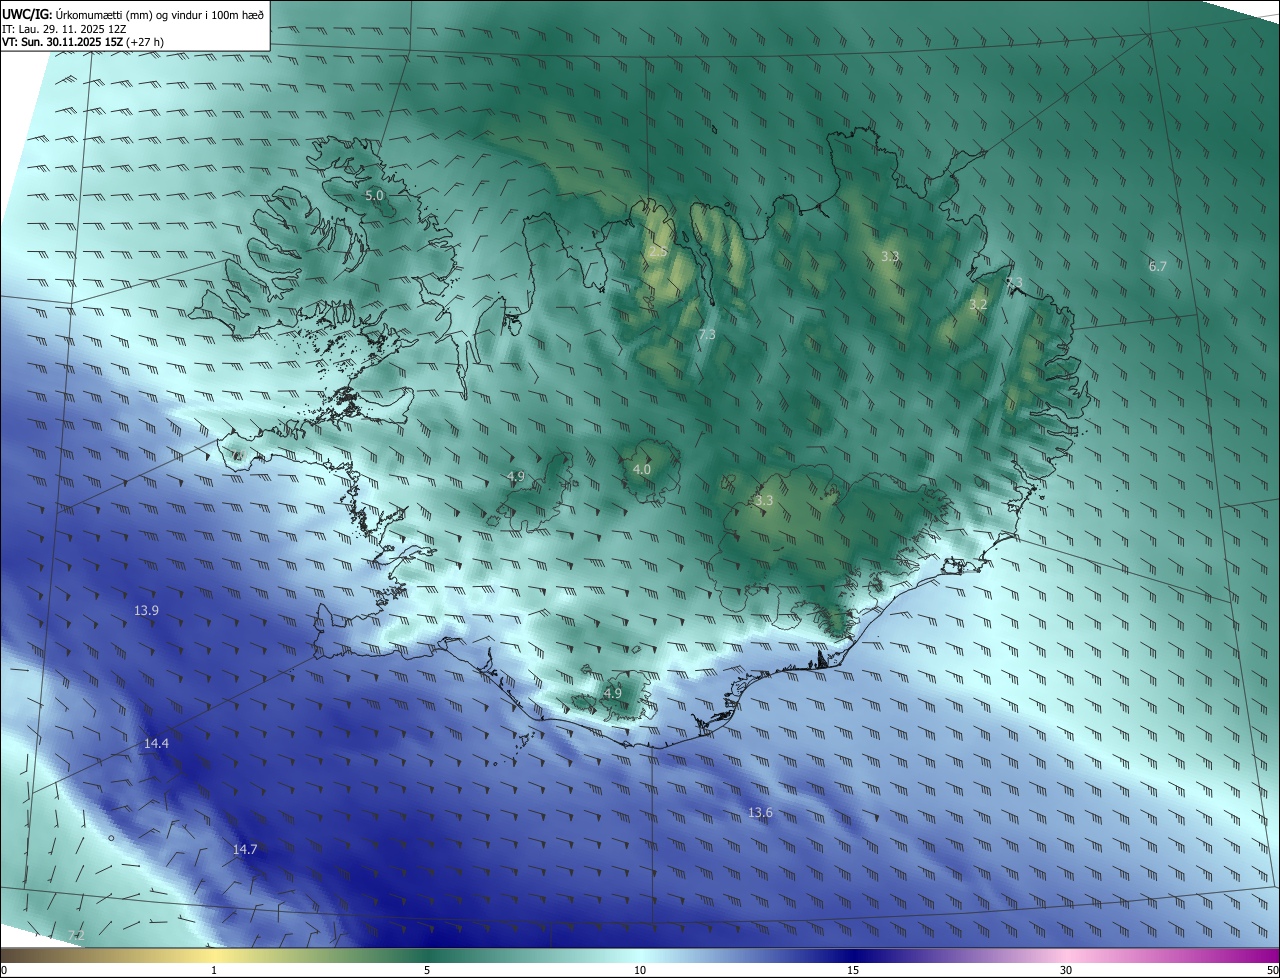Select the "IT: Lau. 29. 11. 2025 12Z" line
Viewport: 1280px width, 978px height.
[x=64, y=29]
